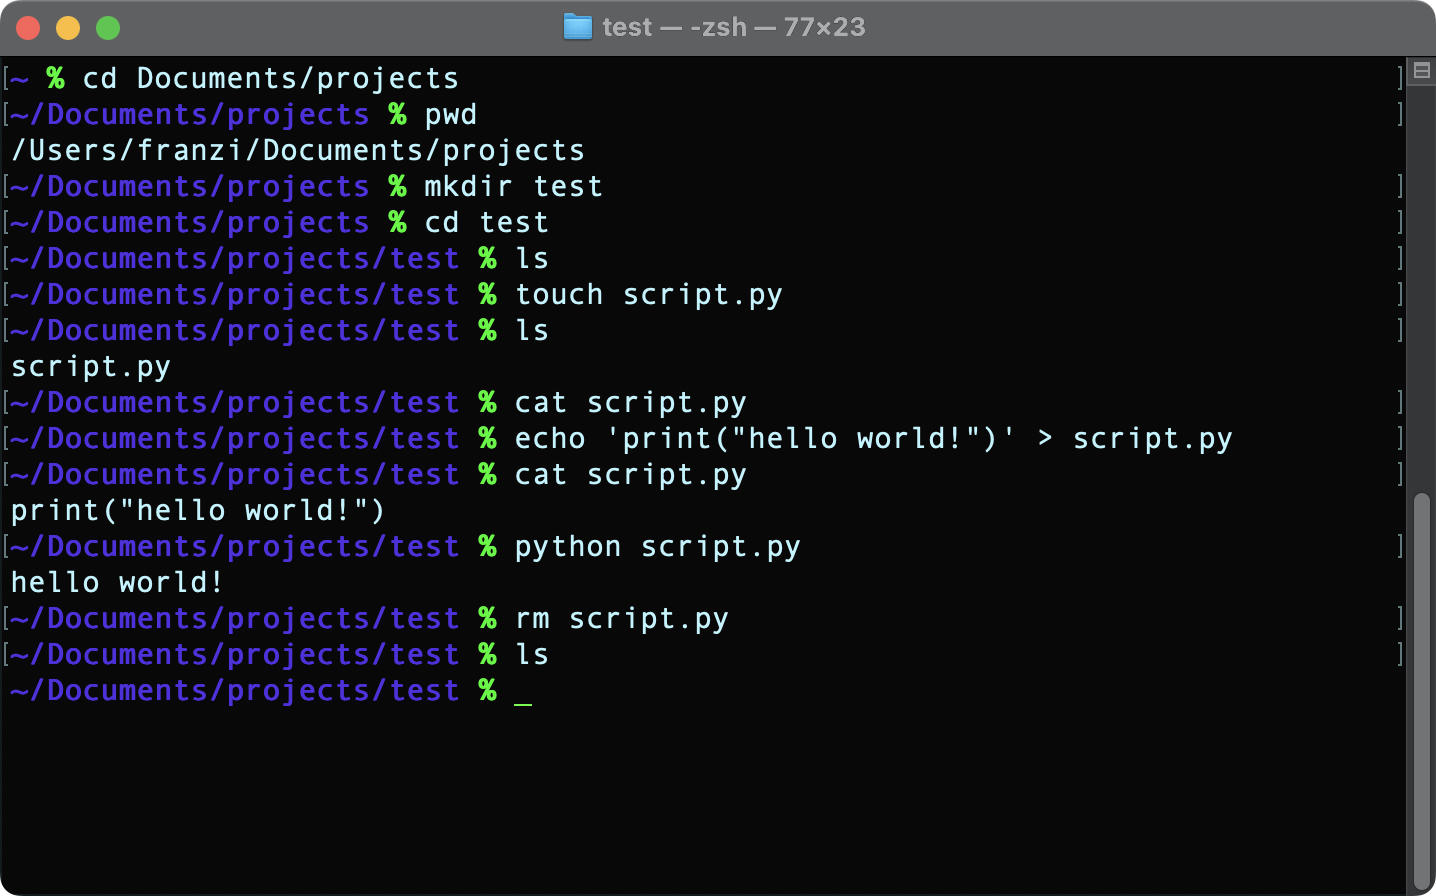Click the standalone "script.py" ls output
The width and height of the screenshot is (1436, 896).
point(91,367)
